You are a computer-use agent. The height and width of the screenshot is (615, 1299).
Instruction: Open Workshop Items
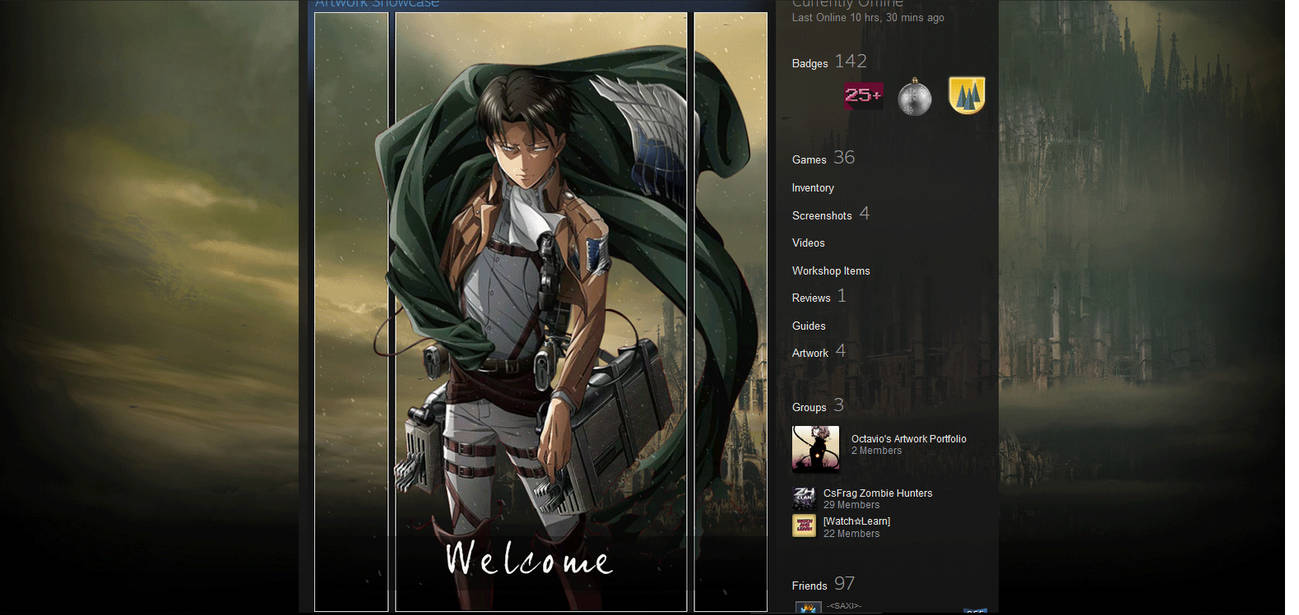831,271
